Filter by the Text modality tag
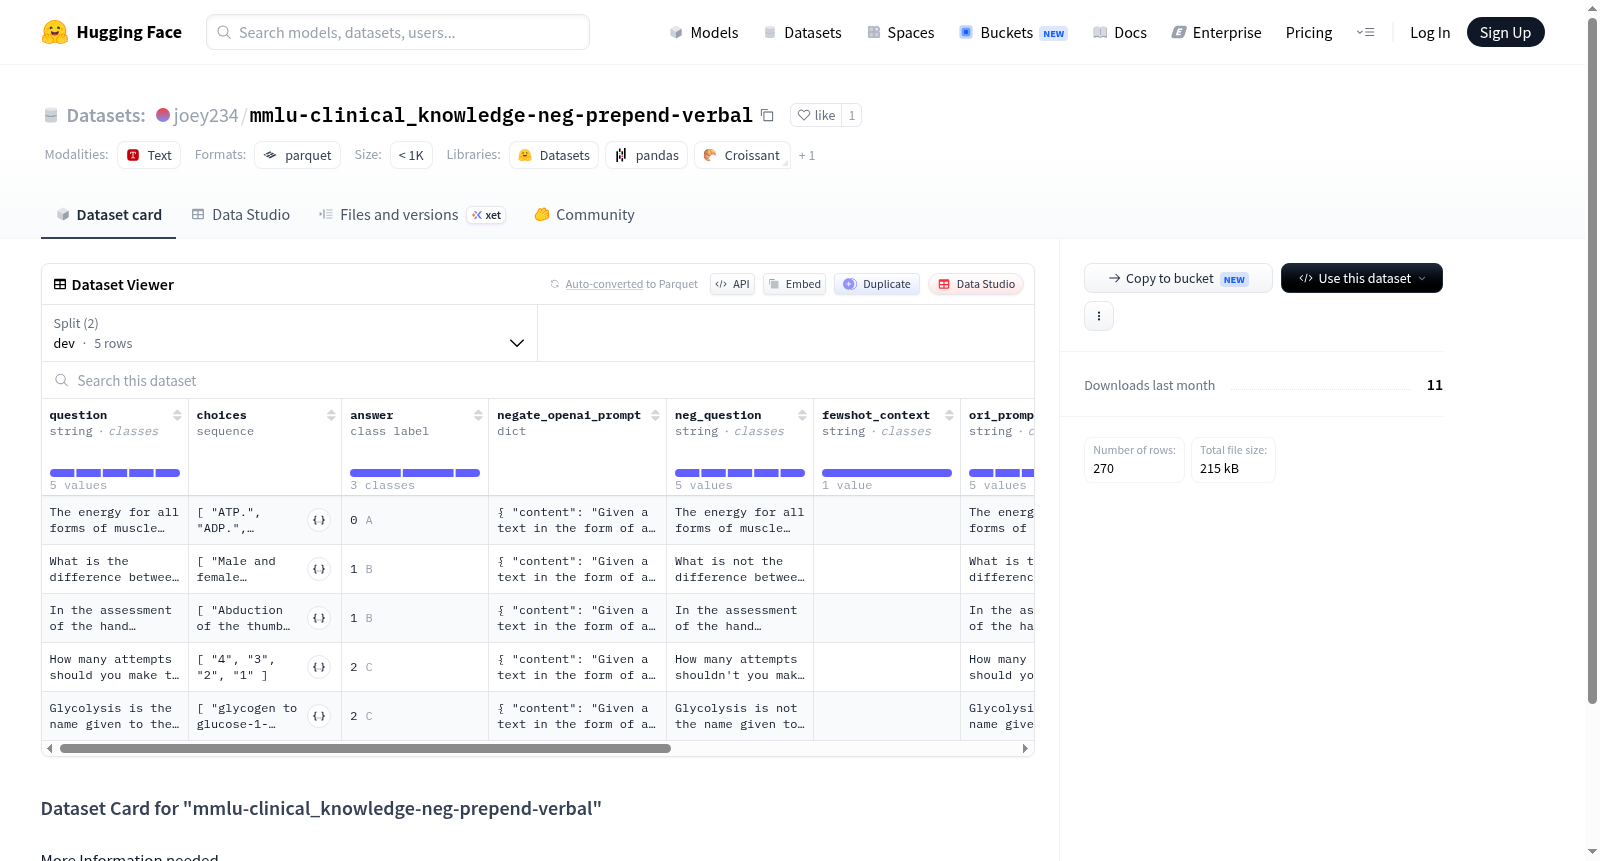Screen dimensions: 1600x861 (x=149, y=155)
